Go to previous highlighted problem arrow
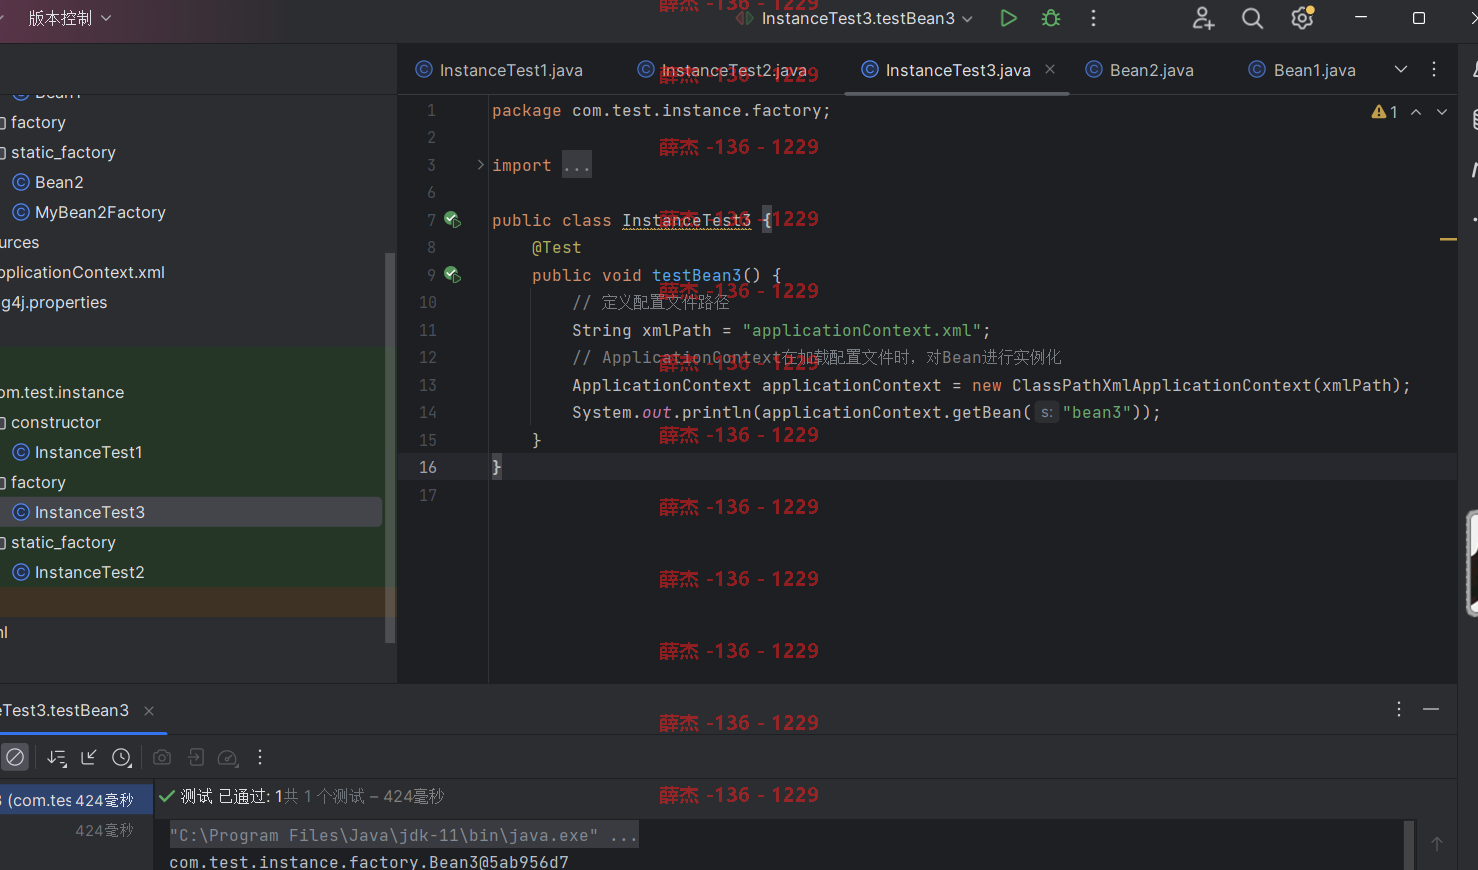The width and height of the screenshot is (1478, 870). click(1416, 112)
